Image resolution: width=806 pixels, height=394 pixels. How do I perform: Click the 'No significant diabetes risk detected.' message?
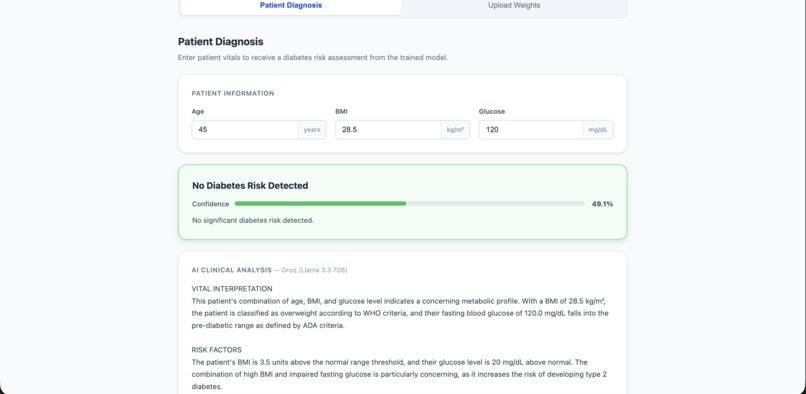tap(253, 220)
